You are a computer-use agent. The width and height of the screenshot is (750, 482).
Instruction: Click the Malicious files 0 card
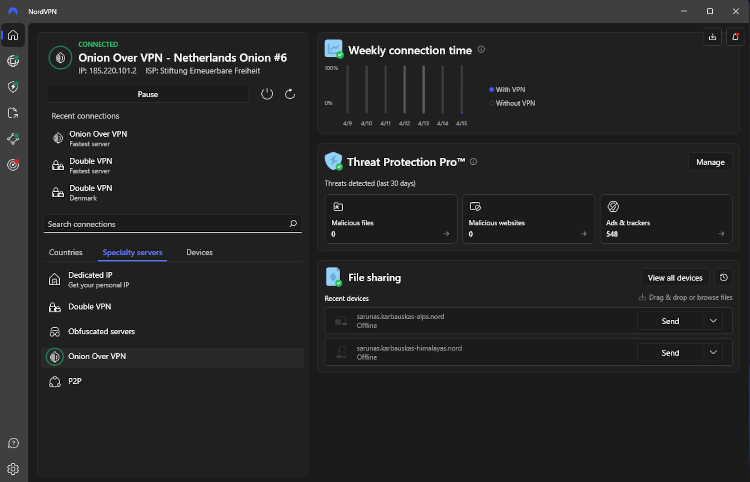tap(391, 219)
